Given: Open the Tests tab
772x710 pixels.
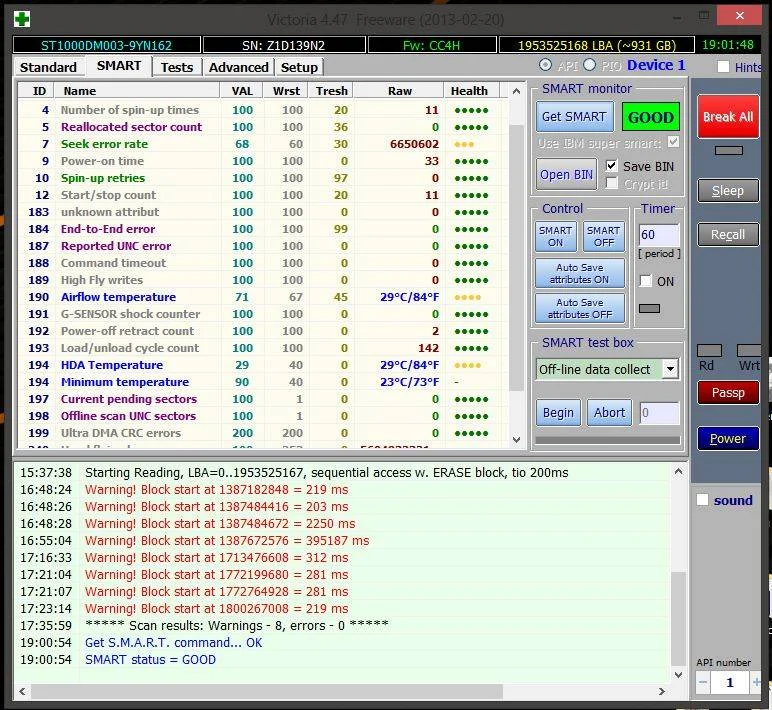Looking at the screenshot, I should 177,67.
